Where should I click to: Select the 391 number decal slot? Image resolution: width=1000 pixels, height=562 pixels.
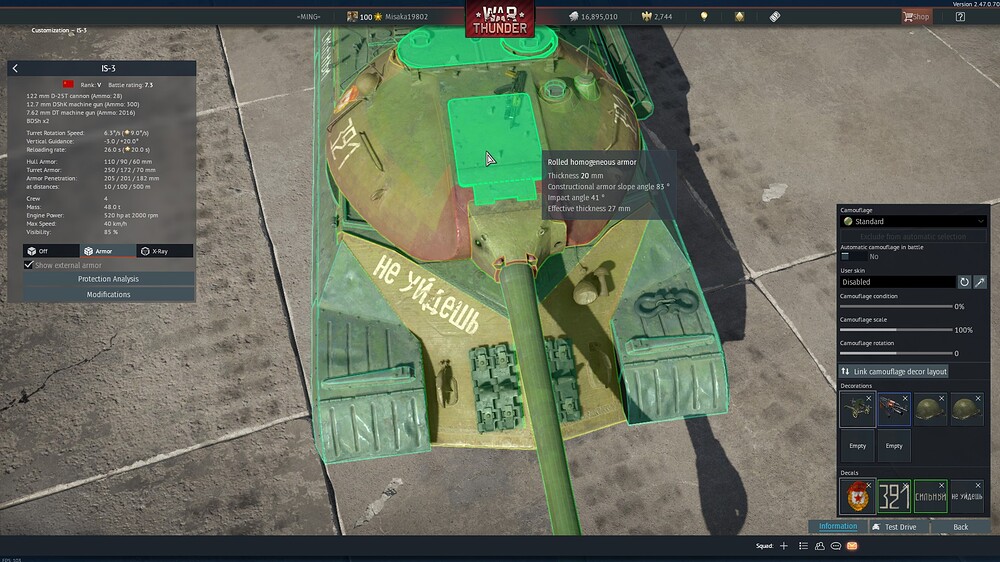893,496
